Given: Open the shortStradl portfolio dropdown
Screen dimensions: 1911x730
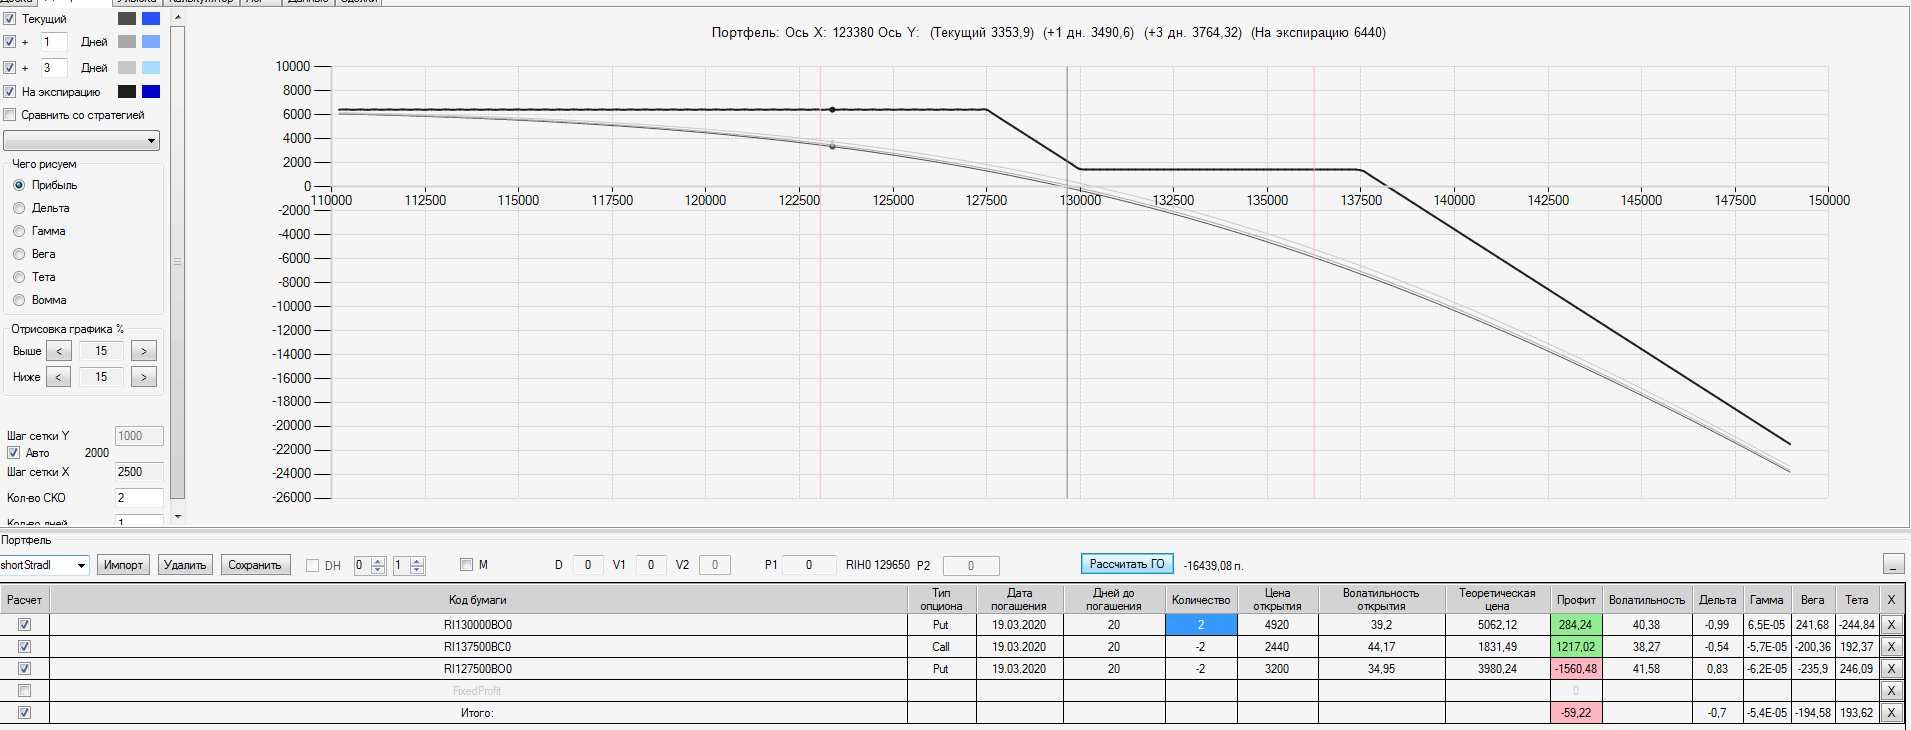Looking at the screenshot, I should [44, 565].
